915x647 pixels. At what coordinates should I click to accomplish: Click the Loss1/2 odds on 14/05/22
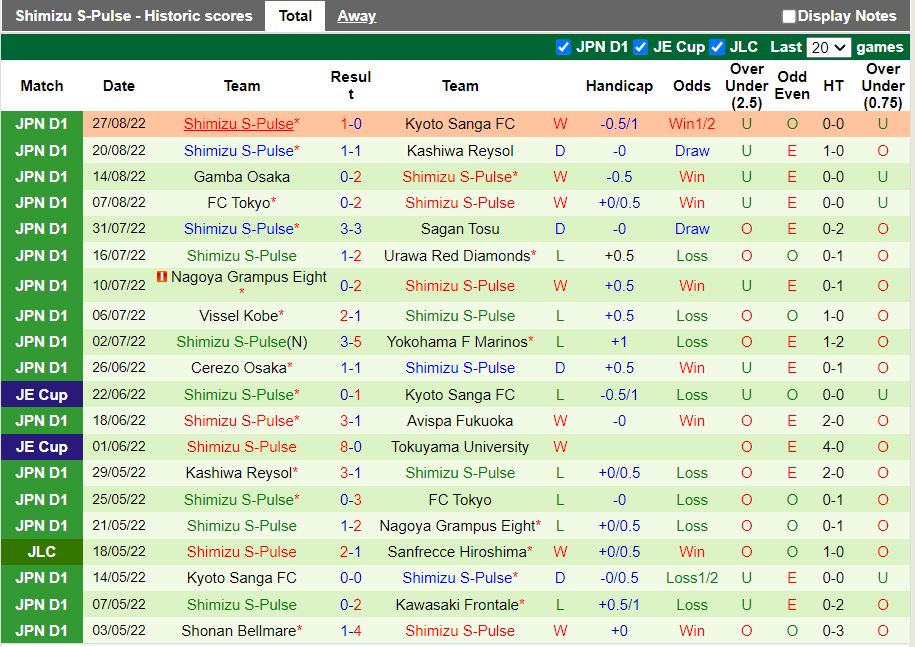(x=692, y=578)
